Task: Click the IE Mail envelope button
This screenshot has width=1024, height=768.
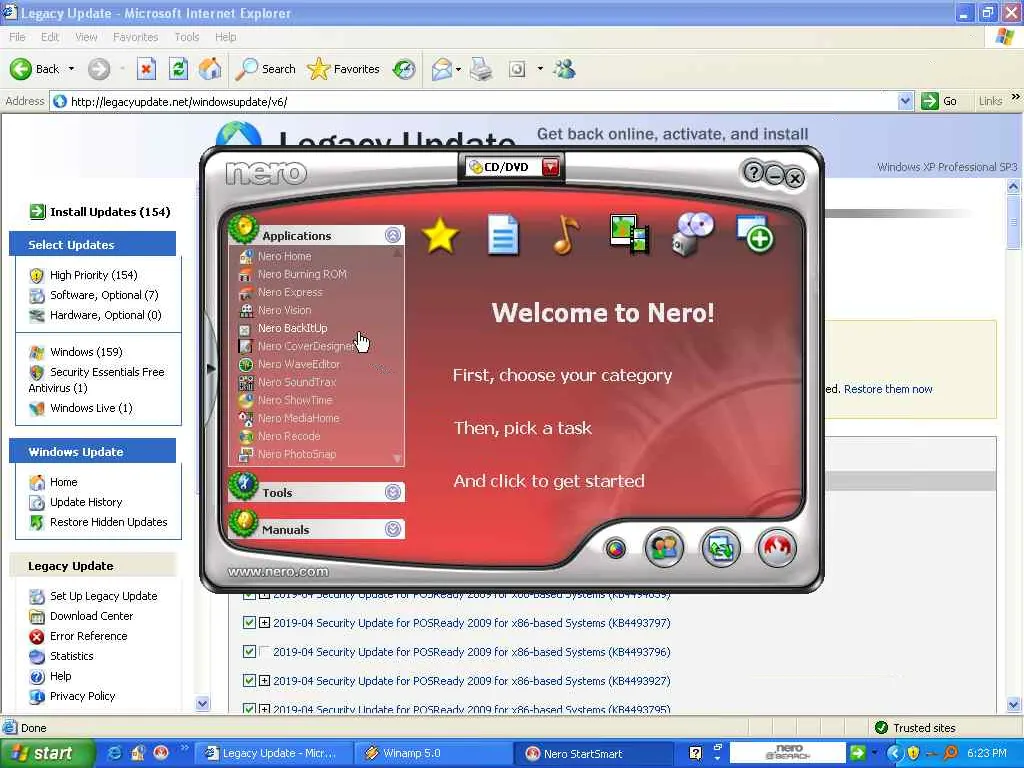Action: 442,69
